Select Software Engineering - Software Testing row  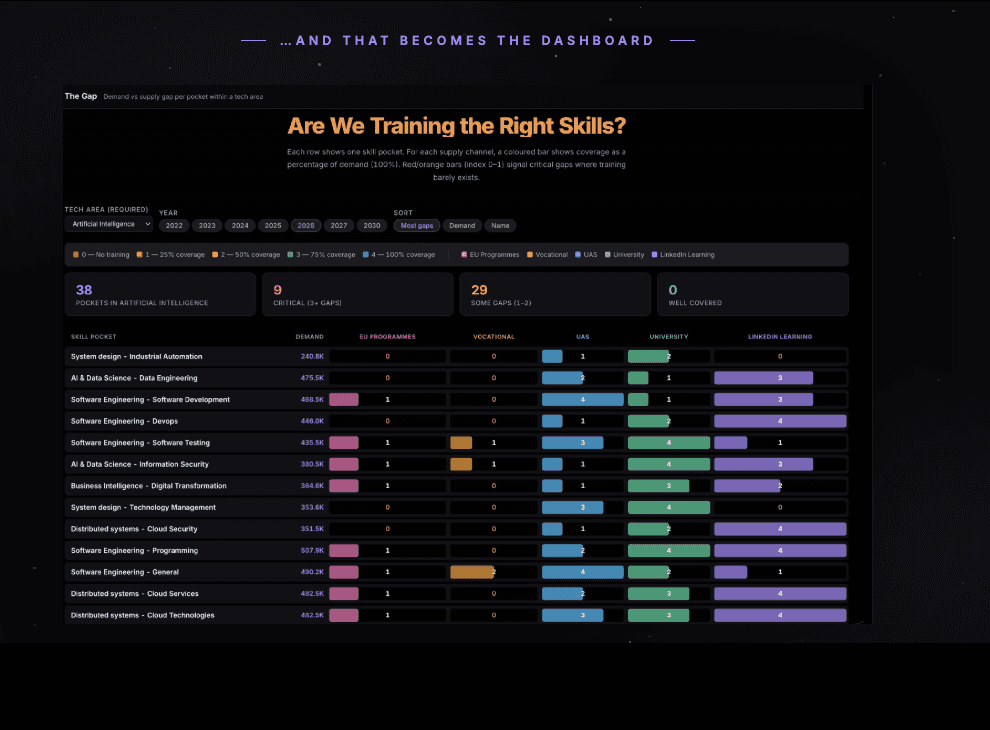pyautogui.click(x=456, y=443)
